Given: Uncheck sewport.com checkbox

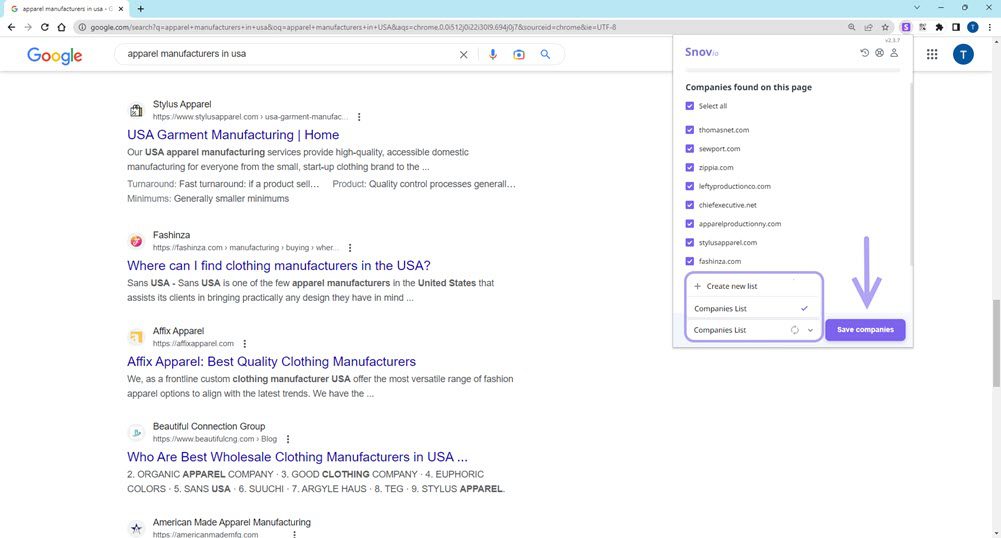Looking at the screenshot, I should point(689,149).
